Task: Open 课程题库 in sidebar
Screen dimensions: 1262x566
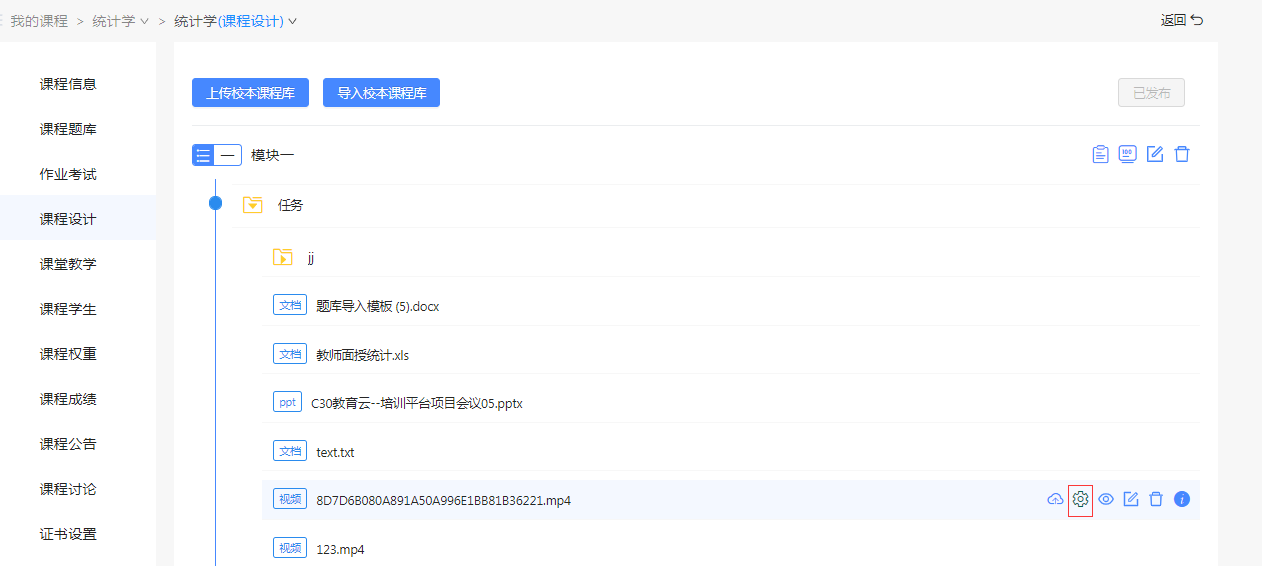Action: coord(68,129)
